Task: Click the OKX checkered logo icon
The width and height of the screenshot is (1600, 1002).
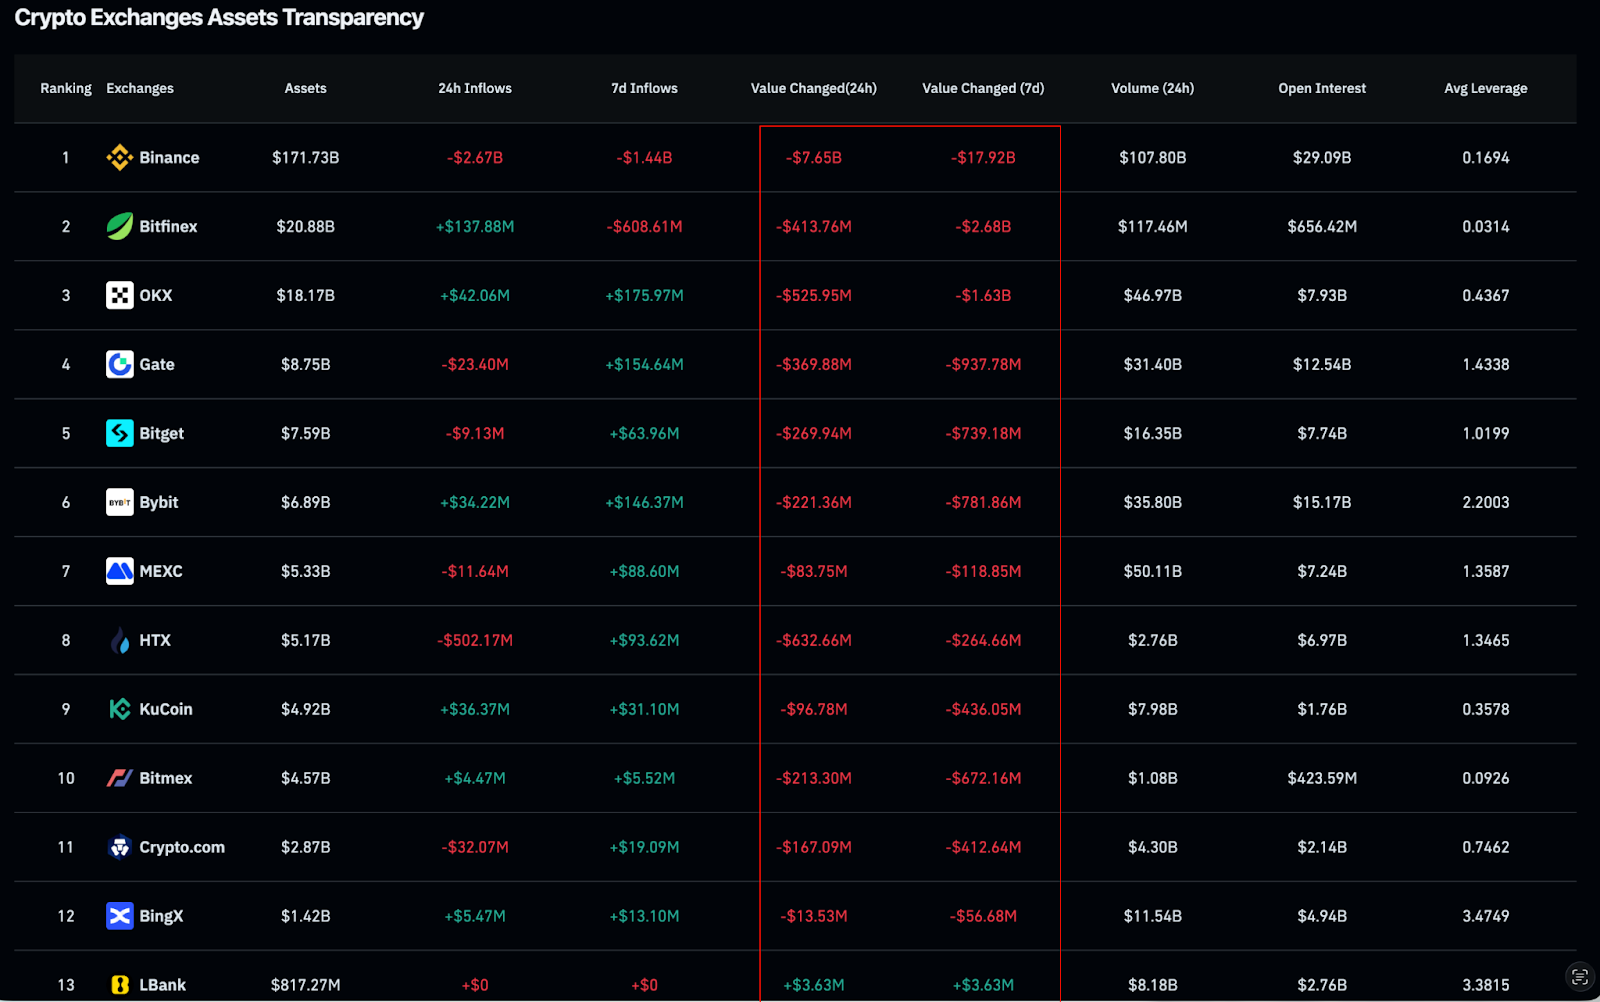Action: (x=119, y=296)
